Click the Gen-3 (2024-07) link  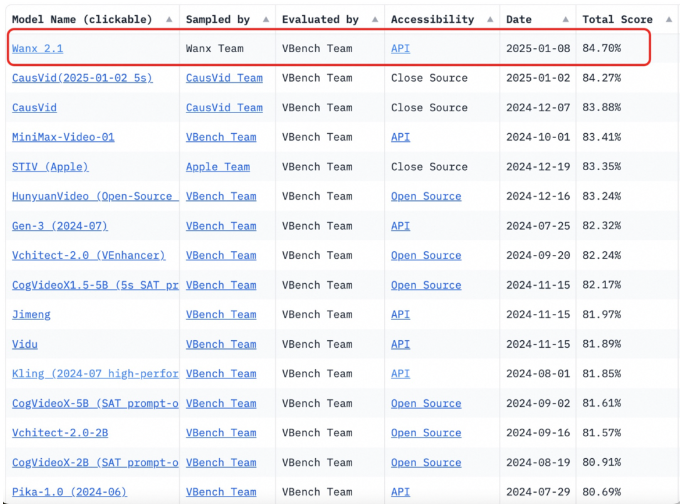point(59,226)
